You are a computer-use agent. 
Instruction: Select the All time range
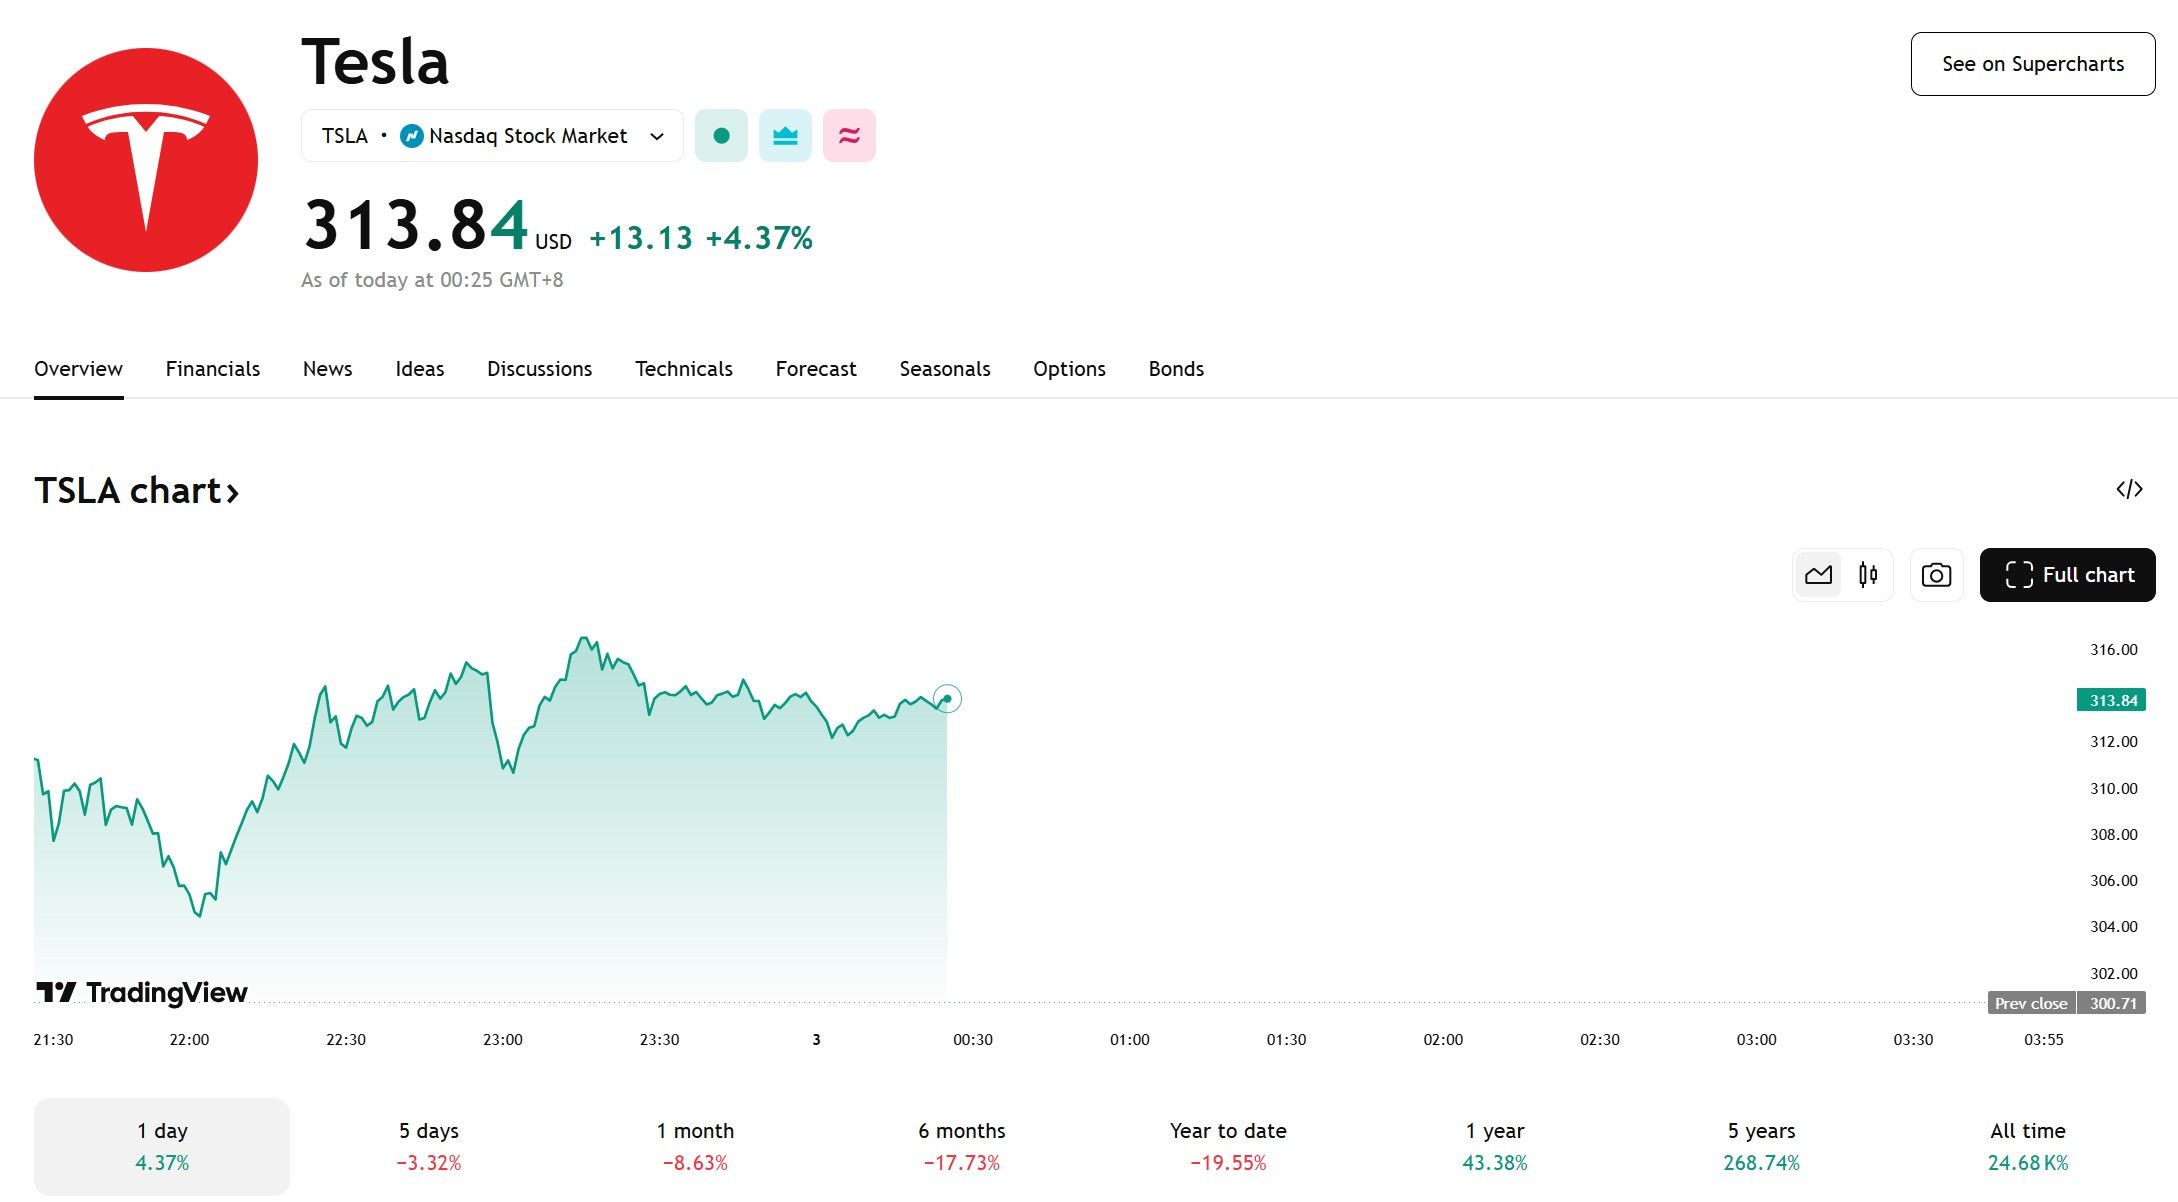tap(2028, 1146)
